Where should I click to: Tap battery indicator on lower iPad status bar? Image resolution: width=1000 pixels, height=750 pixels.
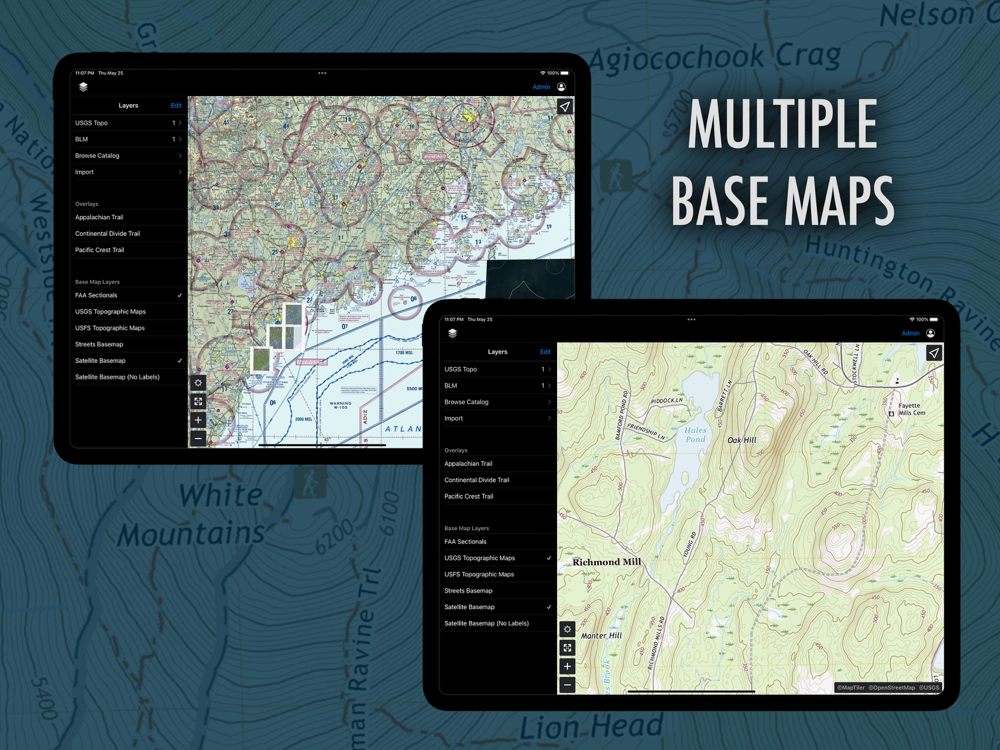point(934,319)
